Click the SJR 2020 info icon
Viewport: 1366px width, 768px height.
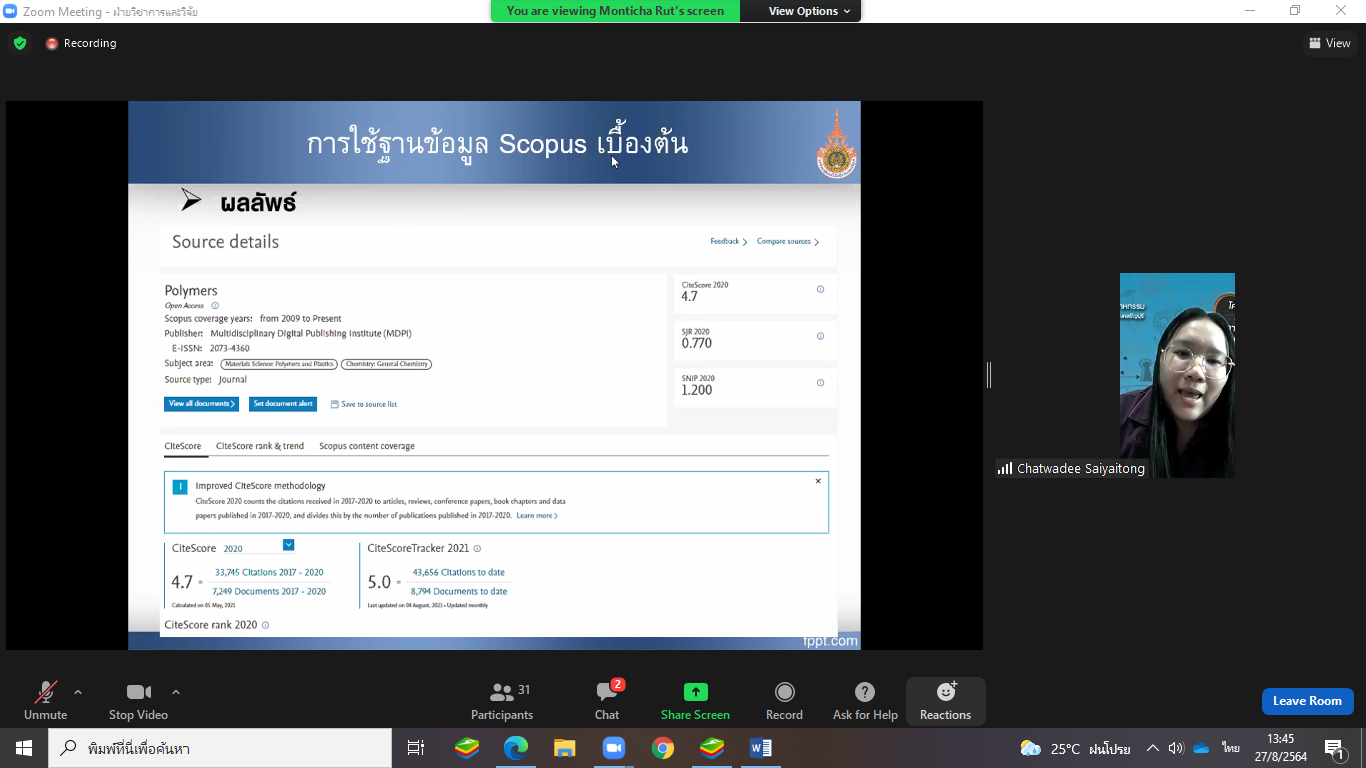[x=820, y=336]
